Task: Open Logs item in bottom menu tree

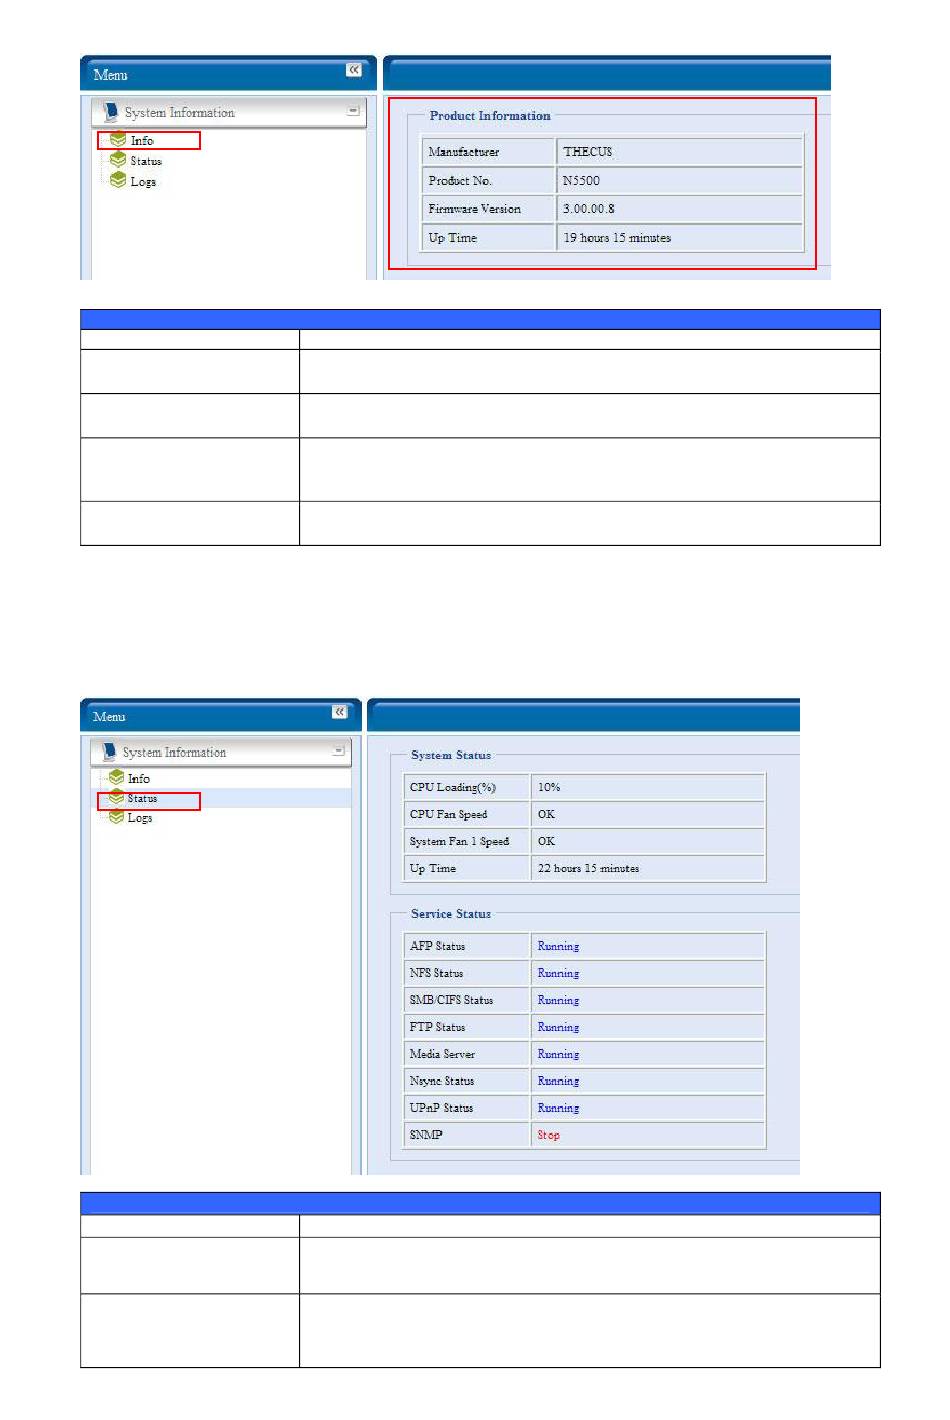Action: [x=140, y=818]
